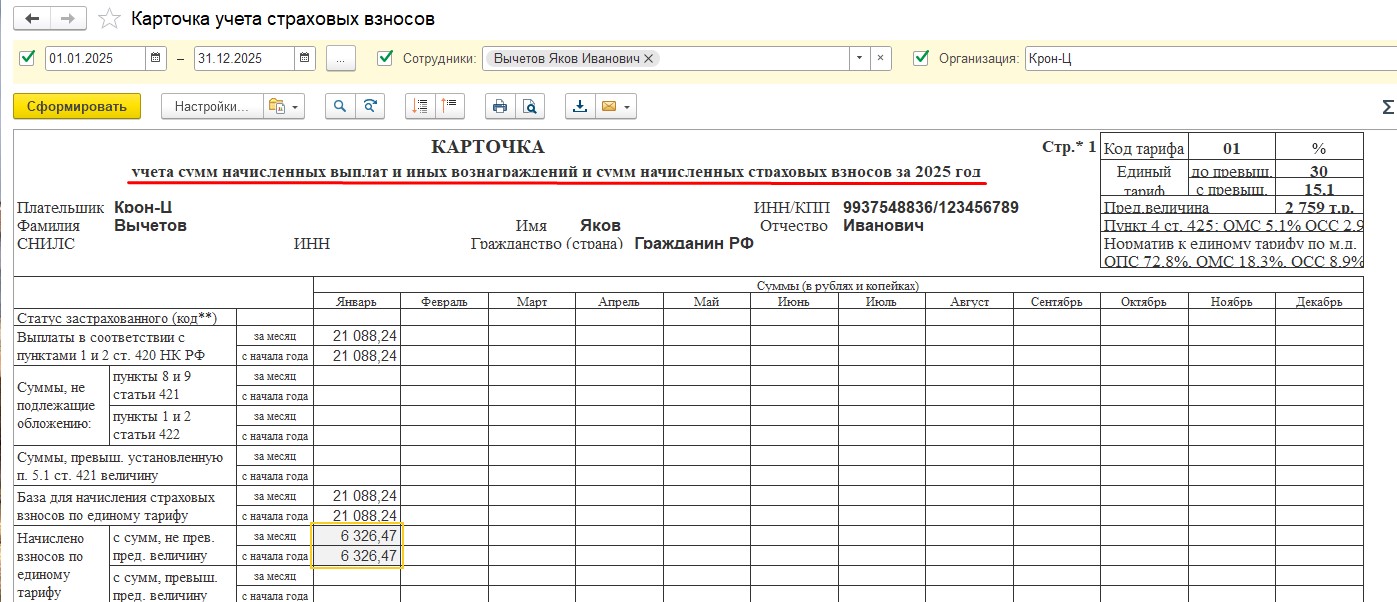Screen dimensions: 1397x602
Task: Open the find magnifier tool in the report toolbar
Action: 340,107
